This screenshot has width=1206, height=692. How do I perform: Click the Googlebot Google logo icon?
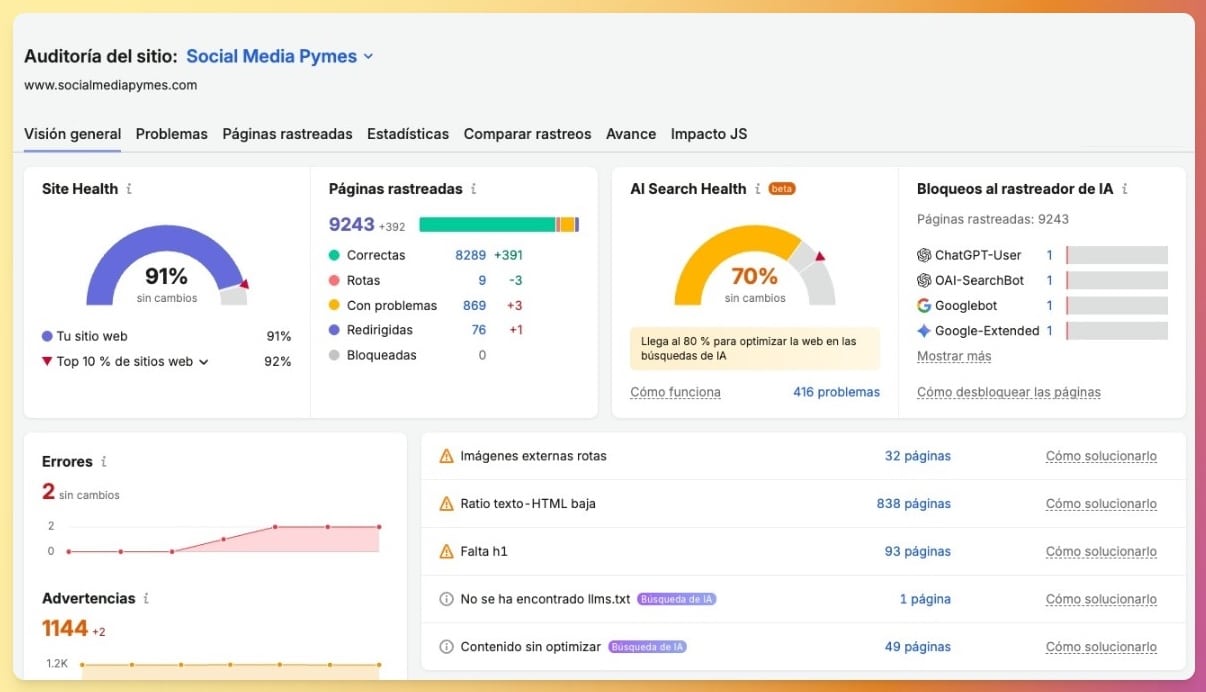pos(924,306)
